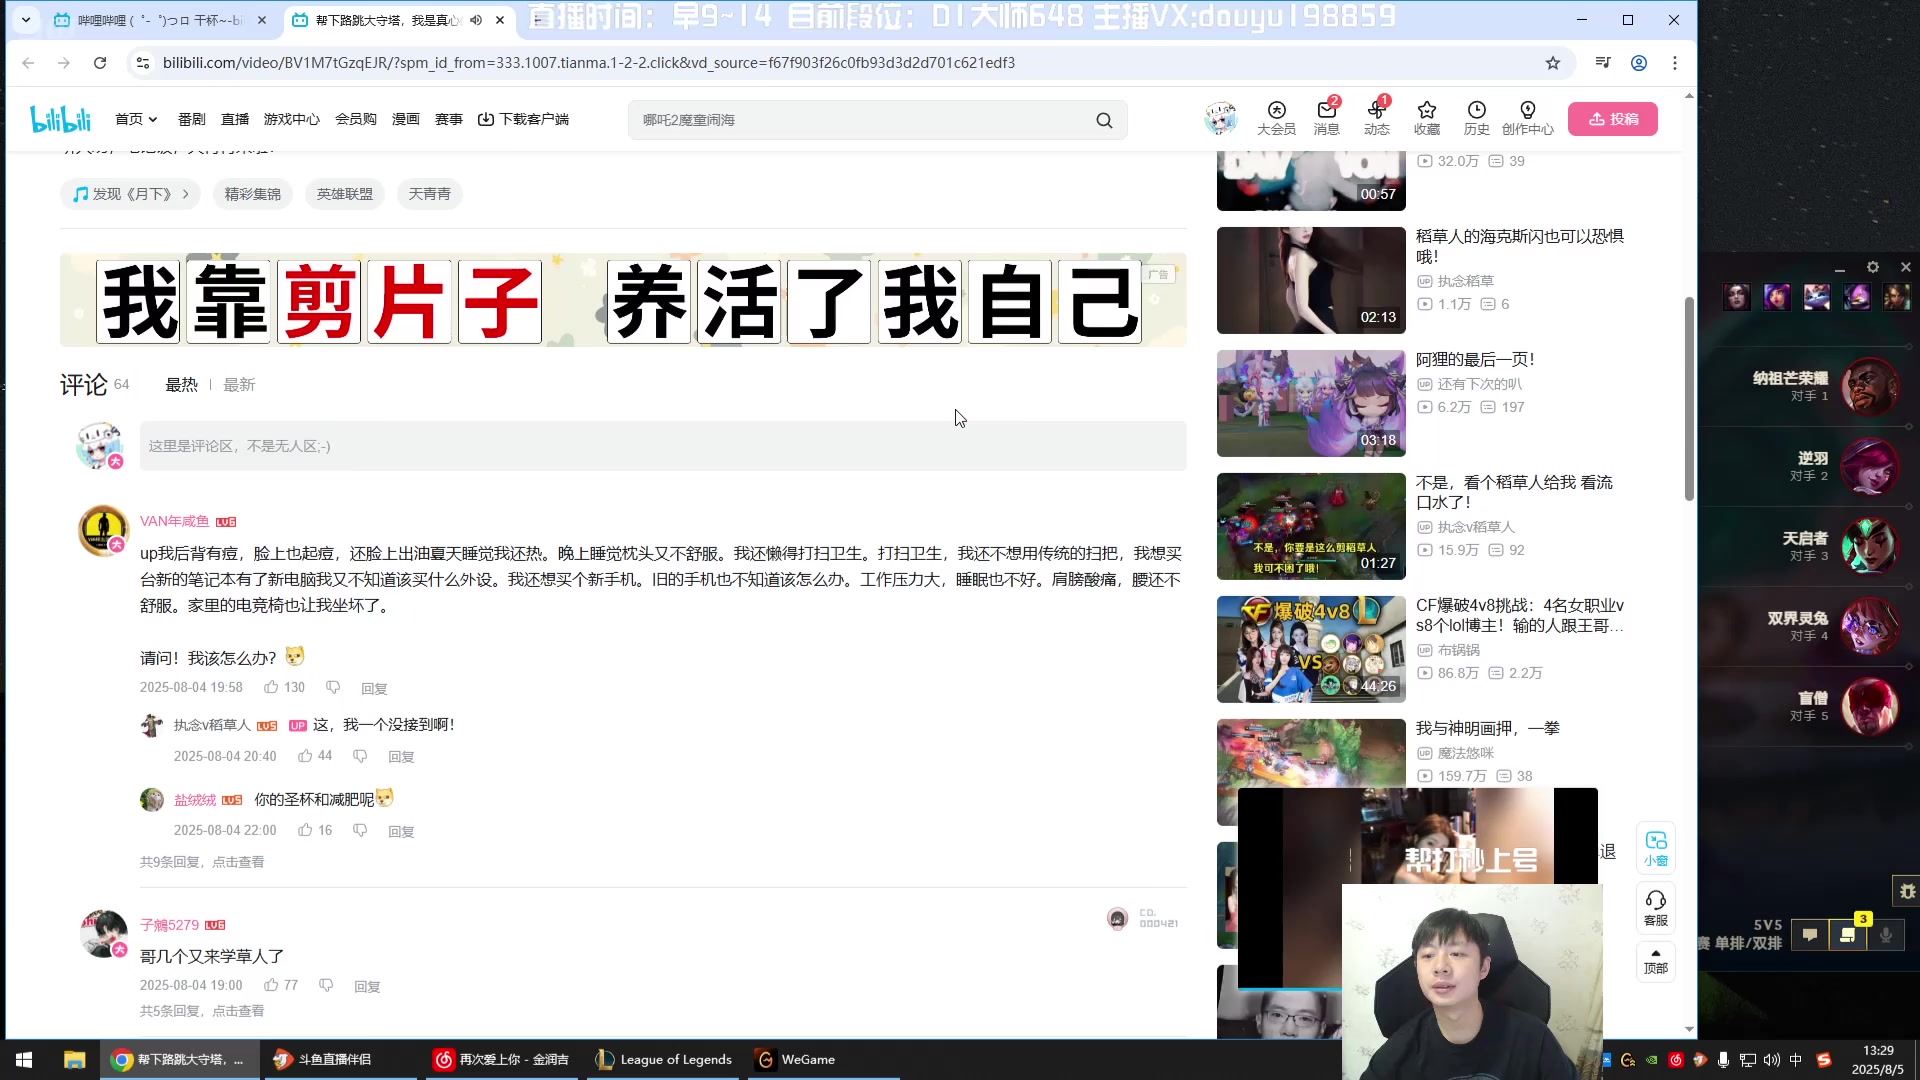The width and height of the screenshot is (1920, 1080).
Task: Jump to 顶部 top of page
Action: tap(1656, 961)
